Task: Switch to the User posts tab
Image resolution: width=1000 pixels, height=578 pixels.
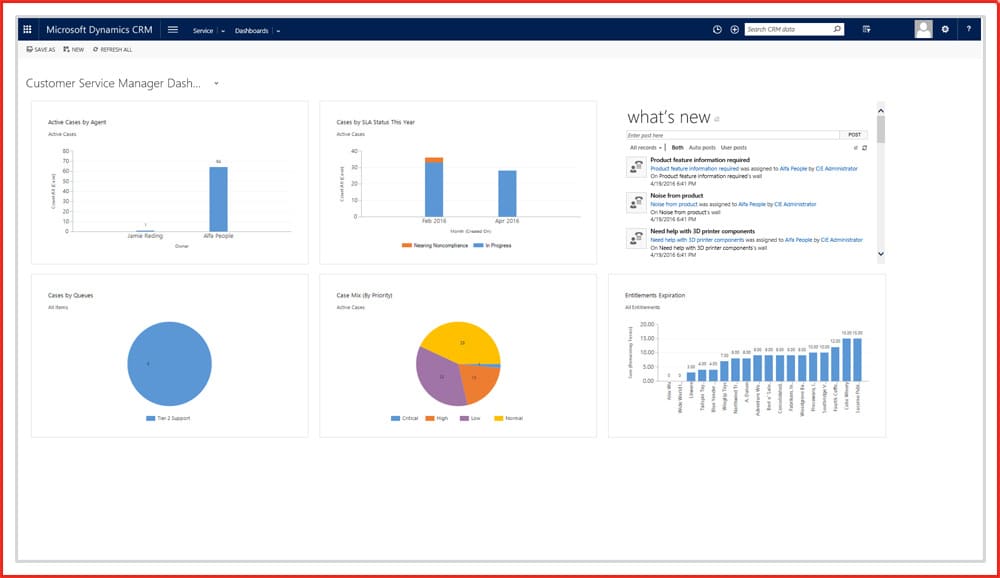Action: point(733,148)
